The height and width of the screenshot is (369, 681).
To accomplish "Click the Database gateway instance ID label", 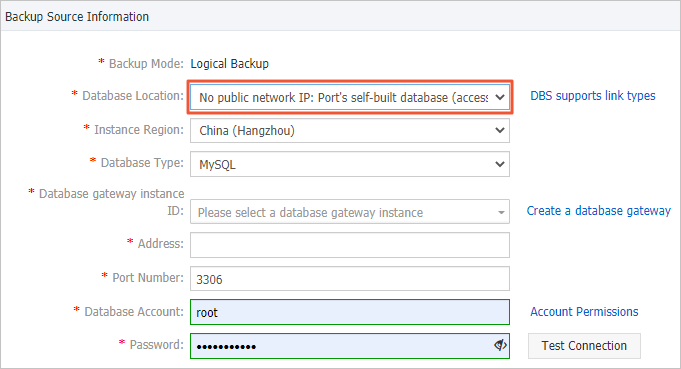I will click(x=112, y=202).
